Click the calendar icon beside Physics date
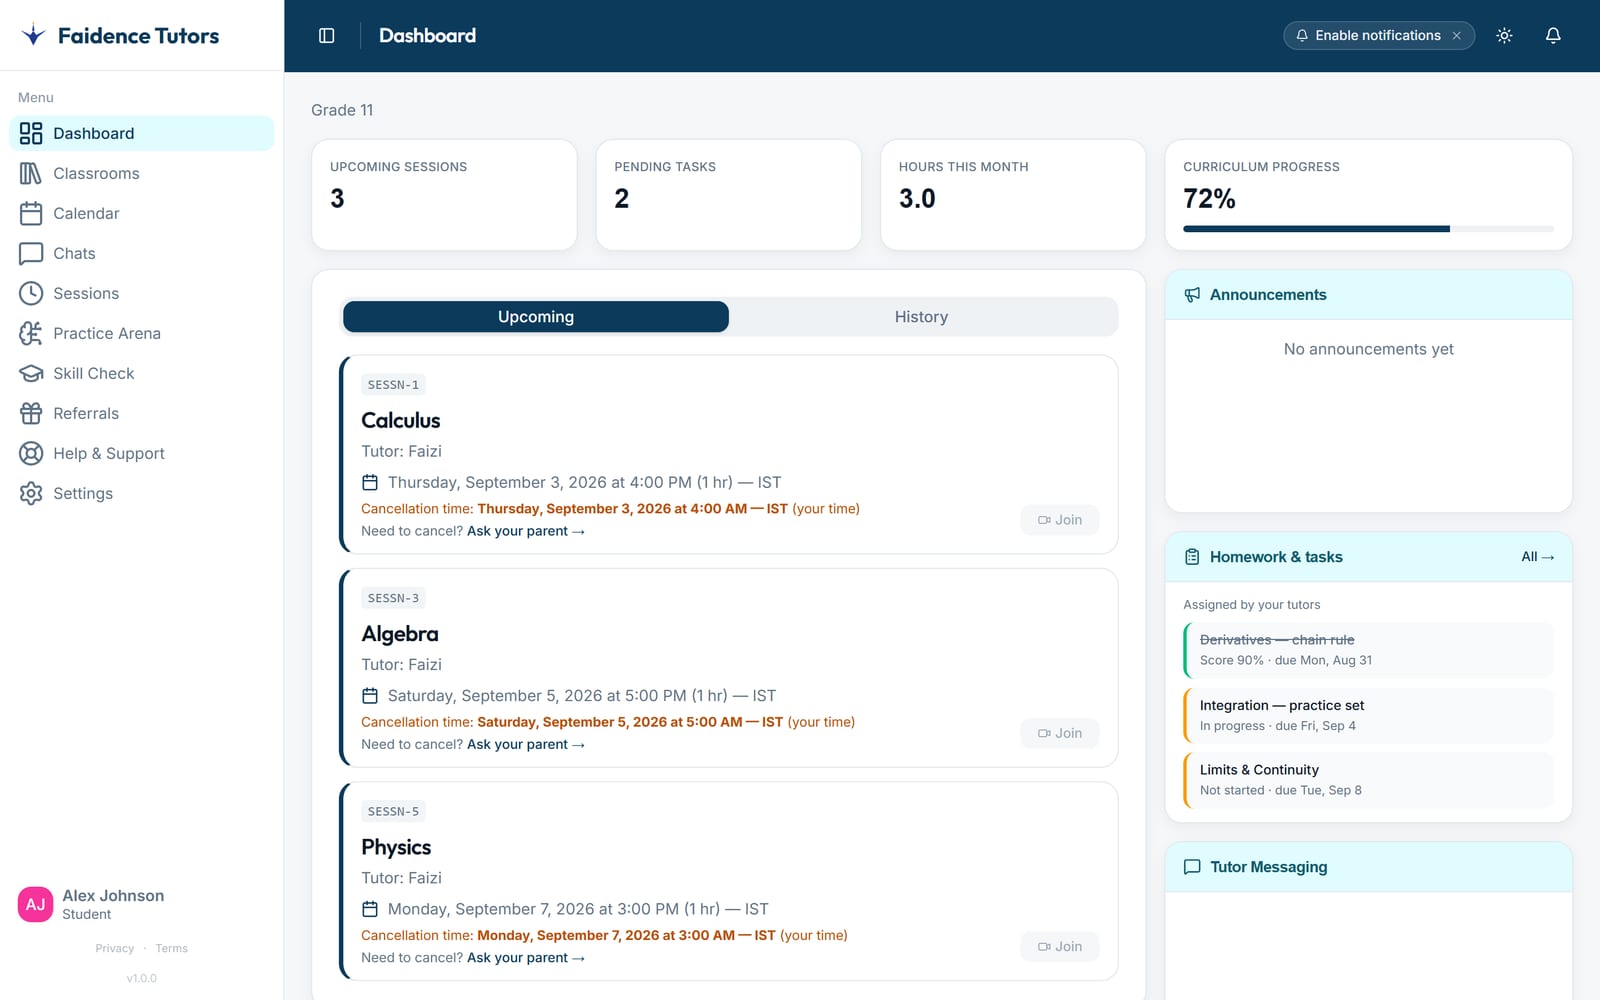Viewport: 1600px width, 1000px height. click(x=370, y=909)
